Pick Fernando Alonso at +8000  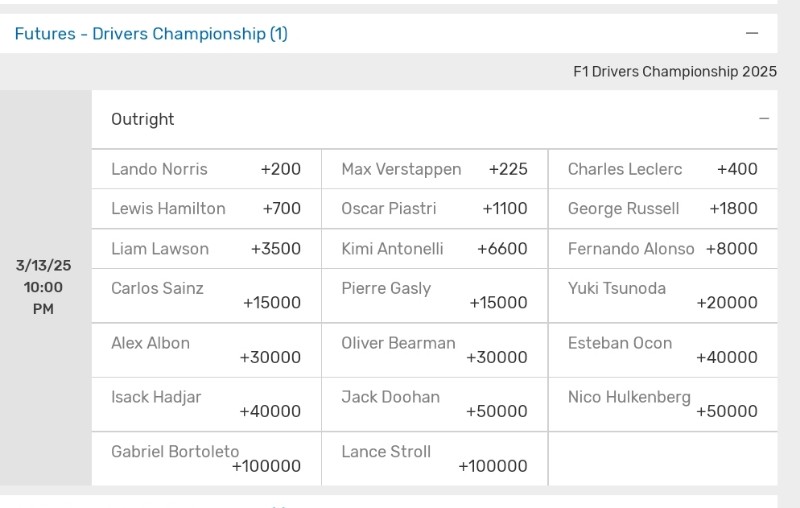tap(663, 249)
